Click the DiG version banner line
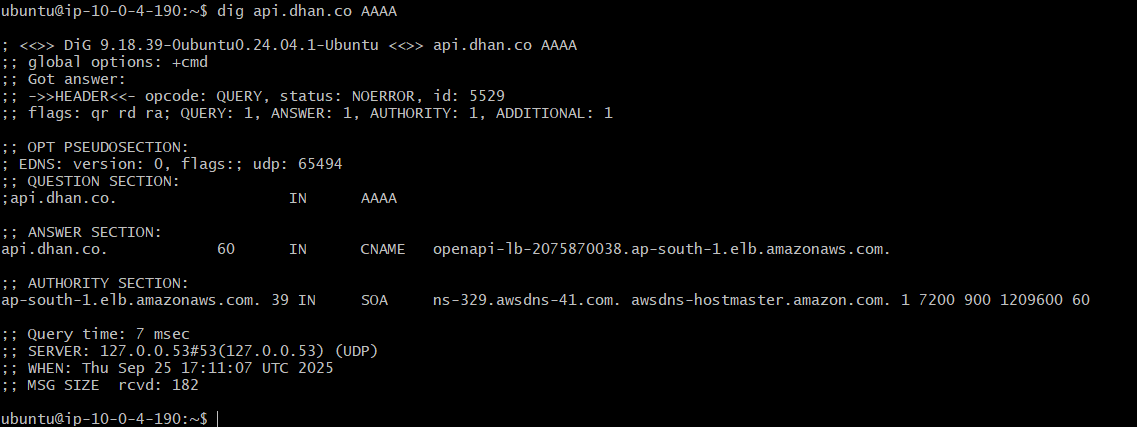The image size is (1137, 427). click(289, 45)
